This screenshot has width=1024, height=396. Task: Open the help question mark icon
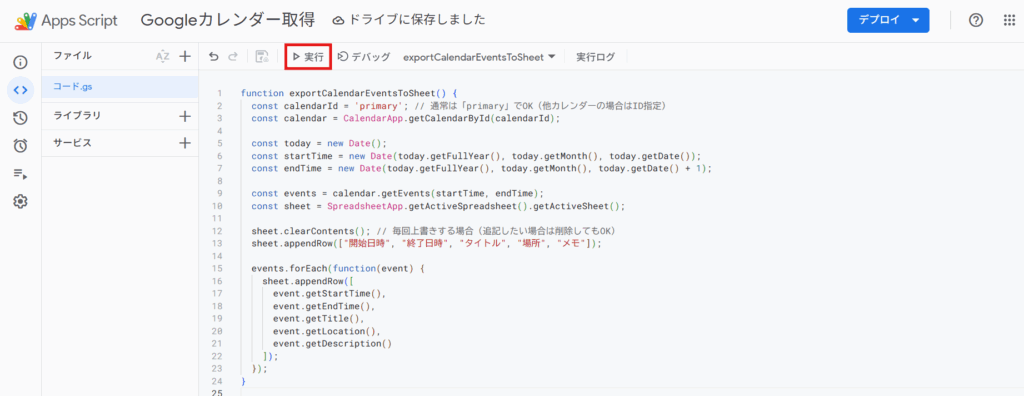976,20
